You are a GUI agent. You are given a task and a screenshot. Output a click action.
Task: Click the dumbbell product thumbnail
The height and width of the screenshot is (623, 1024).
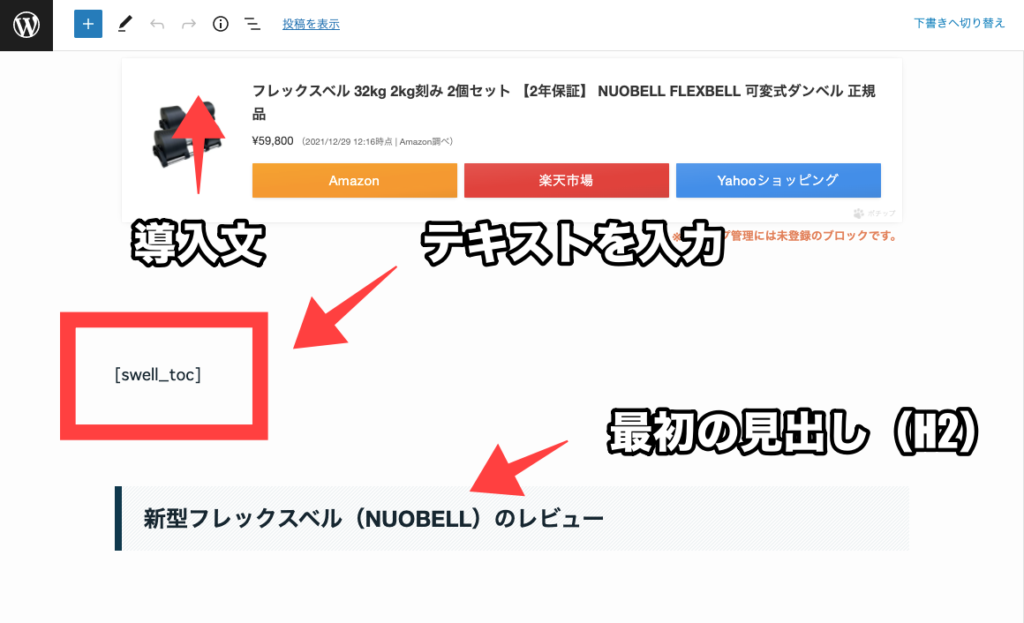[187, 137]
